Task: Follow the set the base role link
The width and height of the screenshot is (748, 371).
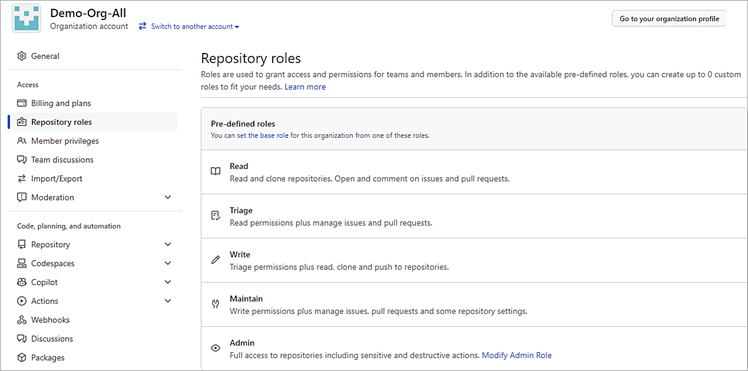Action: [x=263, y=135]
